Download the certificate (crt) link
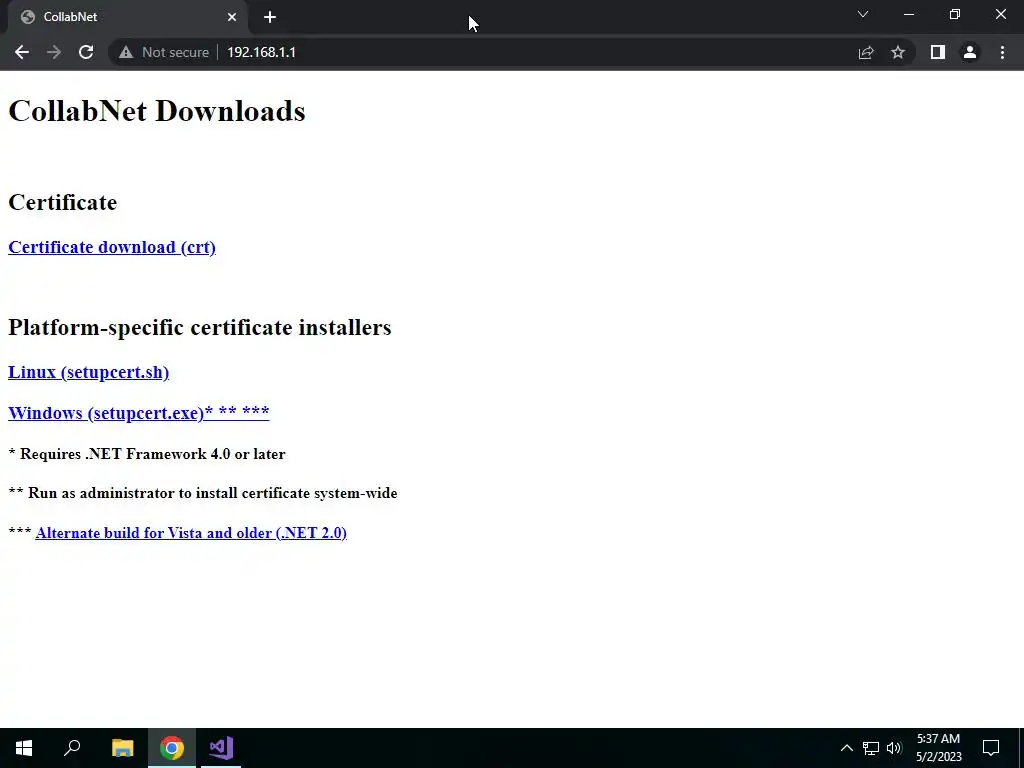Viewport: 1024px width, 768px height. pyautogui.click(x=112, y=248)
